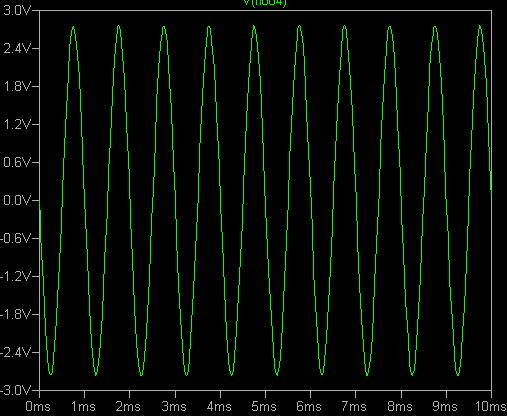Click the 10ms time axis label
The image size is (507, 416).
click(x=491, y=406)
